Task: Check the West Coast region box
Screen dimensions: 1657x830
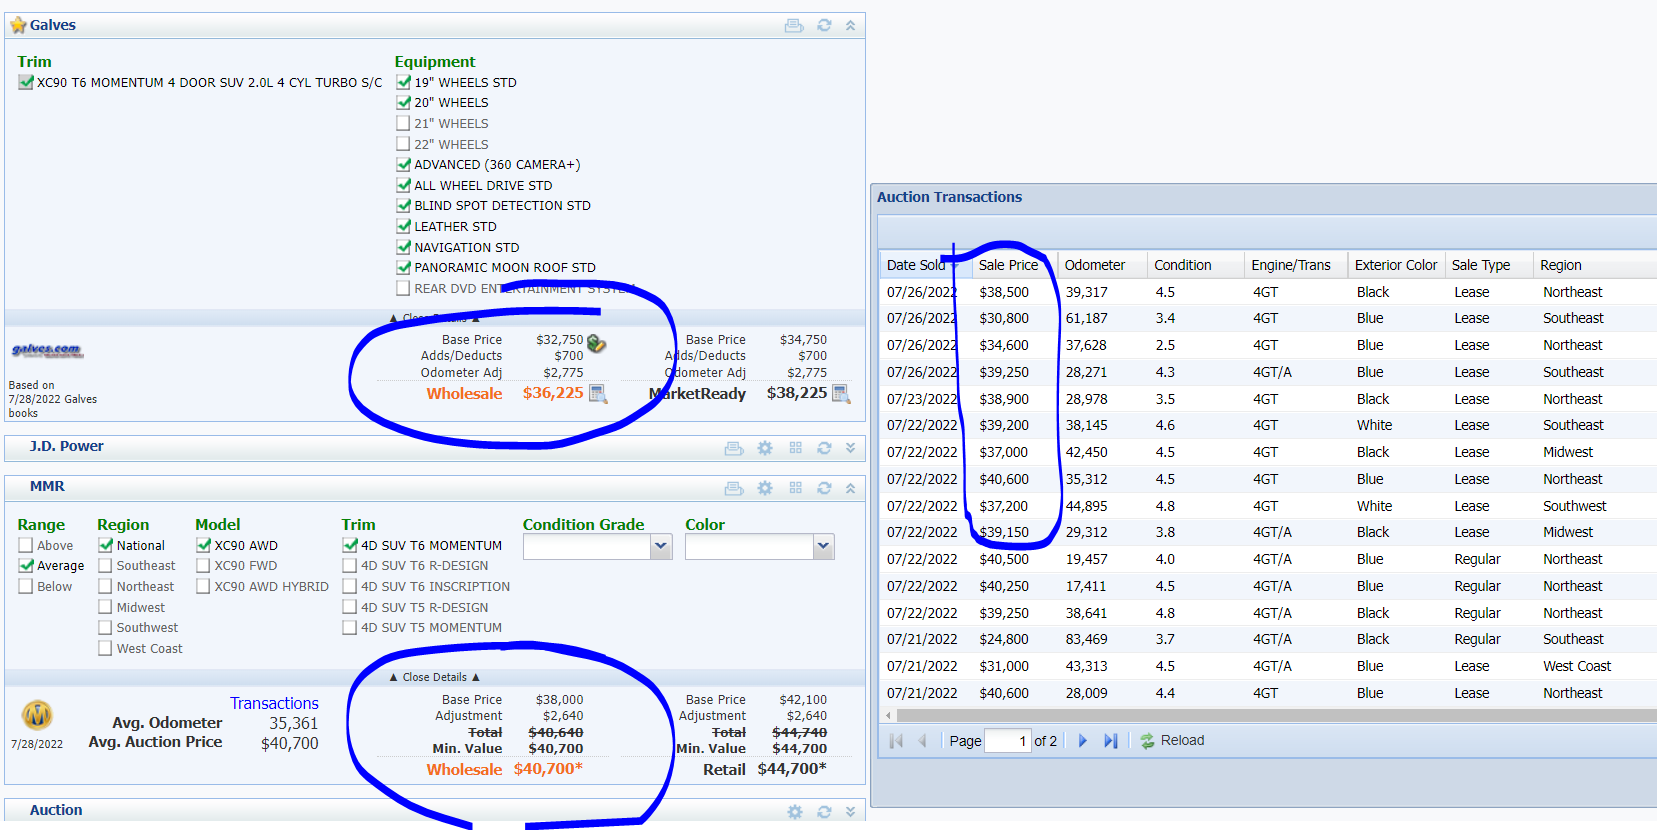Action: (105, 648)
